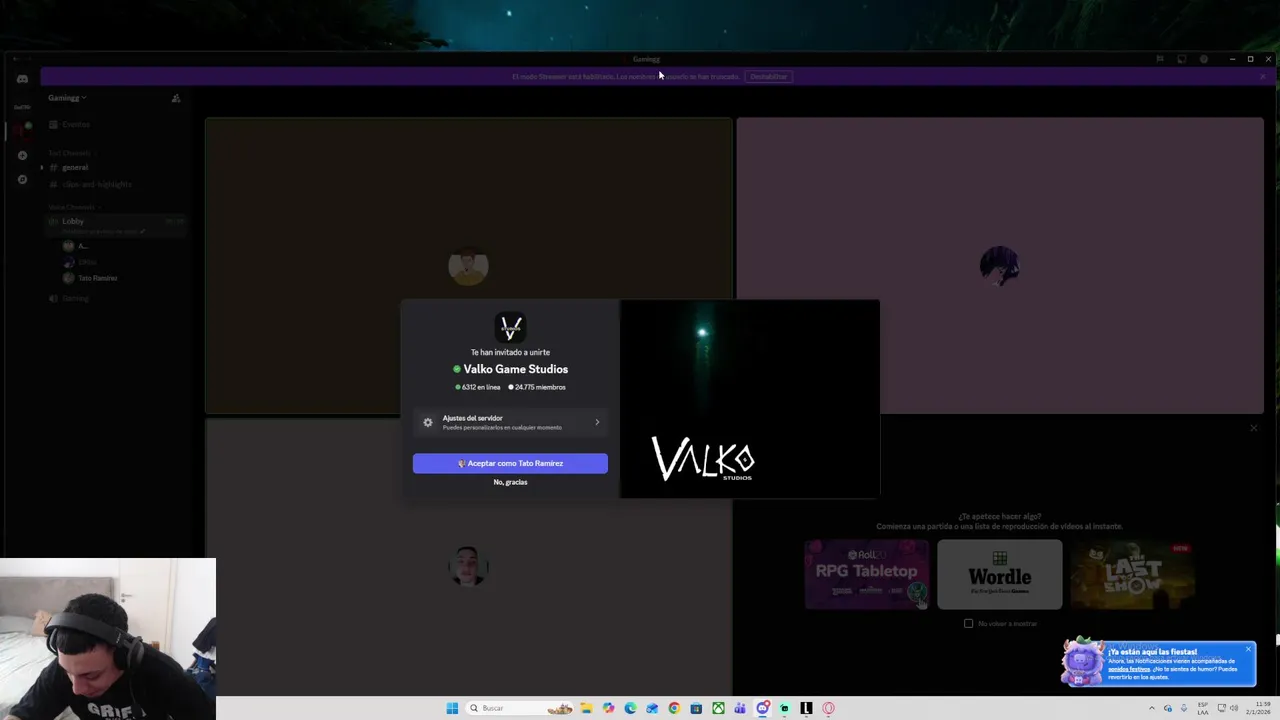
Task: Click Discord help icon in title bar
Action: [1203, 59]
